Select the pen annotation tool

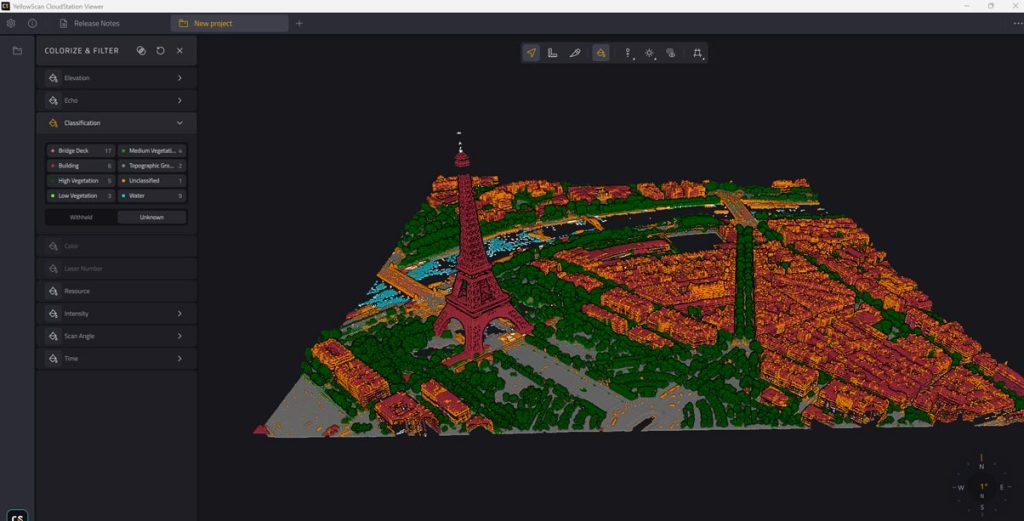pos(575,53)
